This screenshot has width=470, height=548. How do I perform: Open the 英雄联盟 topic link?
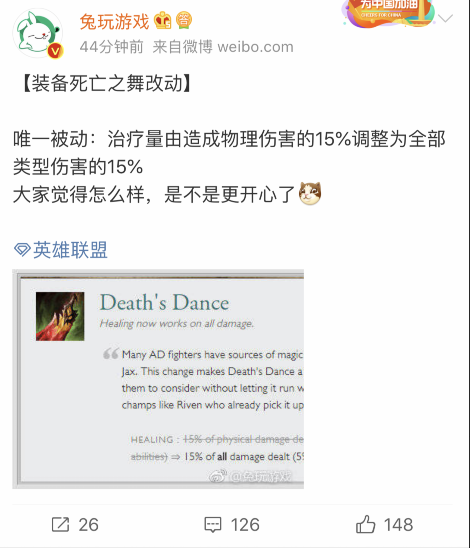[x=70, y=250]
